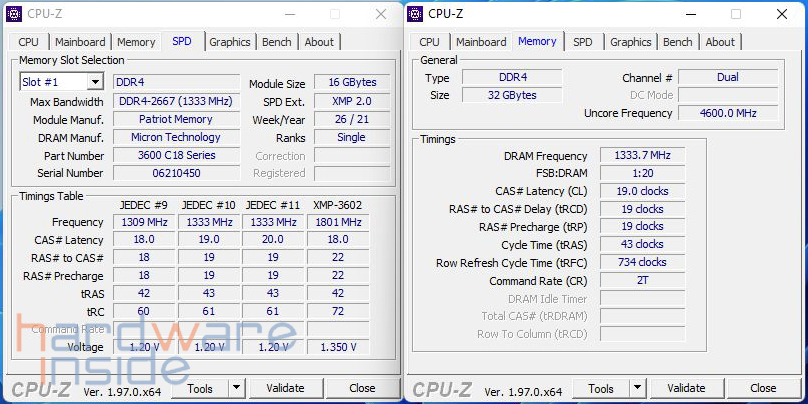Screen dimensions: 808x404
Task: Click the DRAM Frequency value field
Action: pyautogui.click(x=642, y=155)
